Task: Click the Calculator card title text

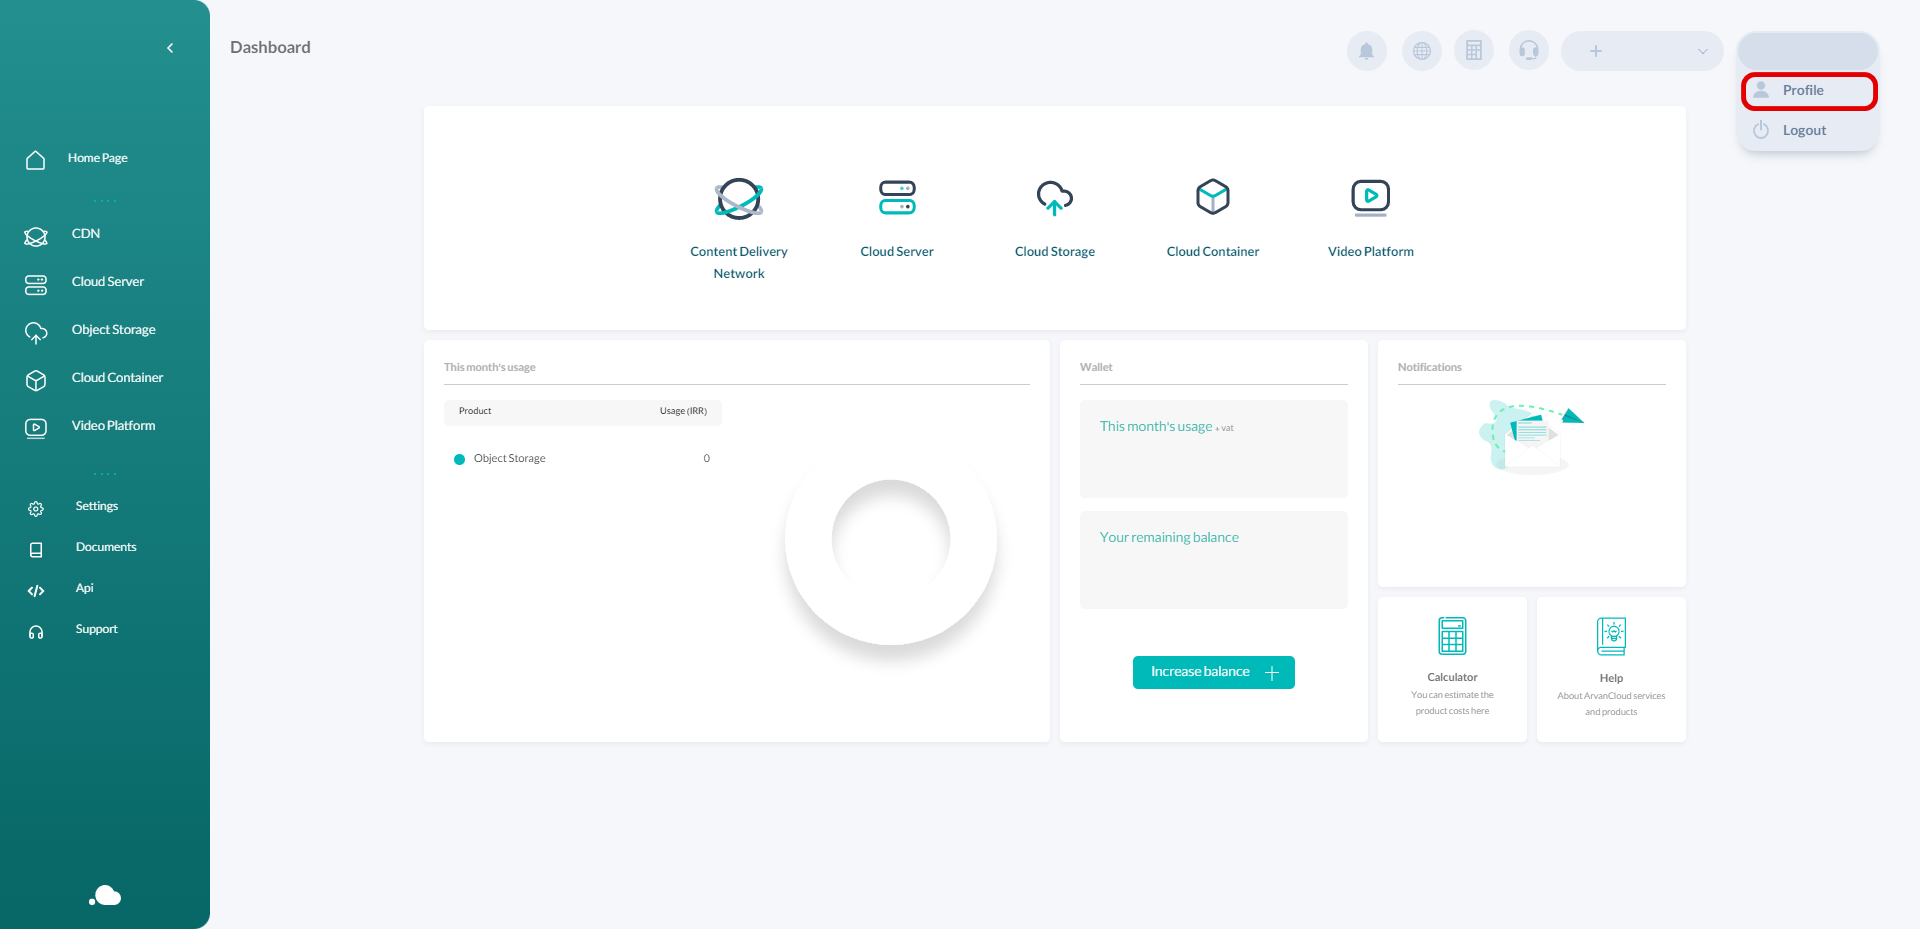Action: click(1452, 677)
